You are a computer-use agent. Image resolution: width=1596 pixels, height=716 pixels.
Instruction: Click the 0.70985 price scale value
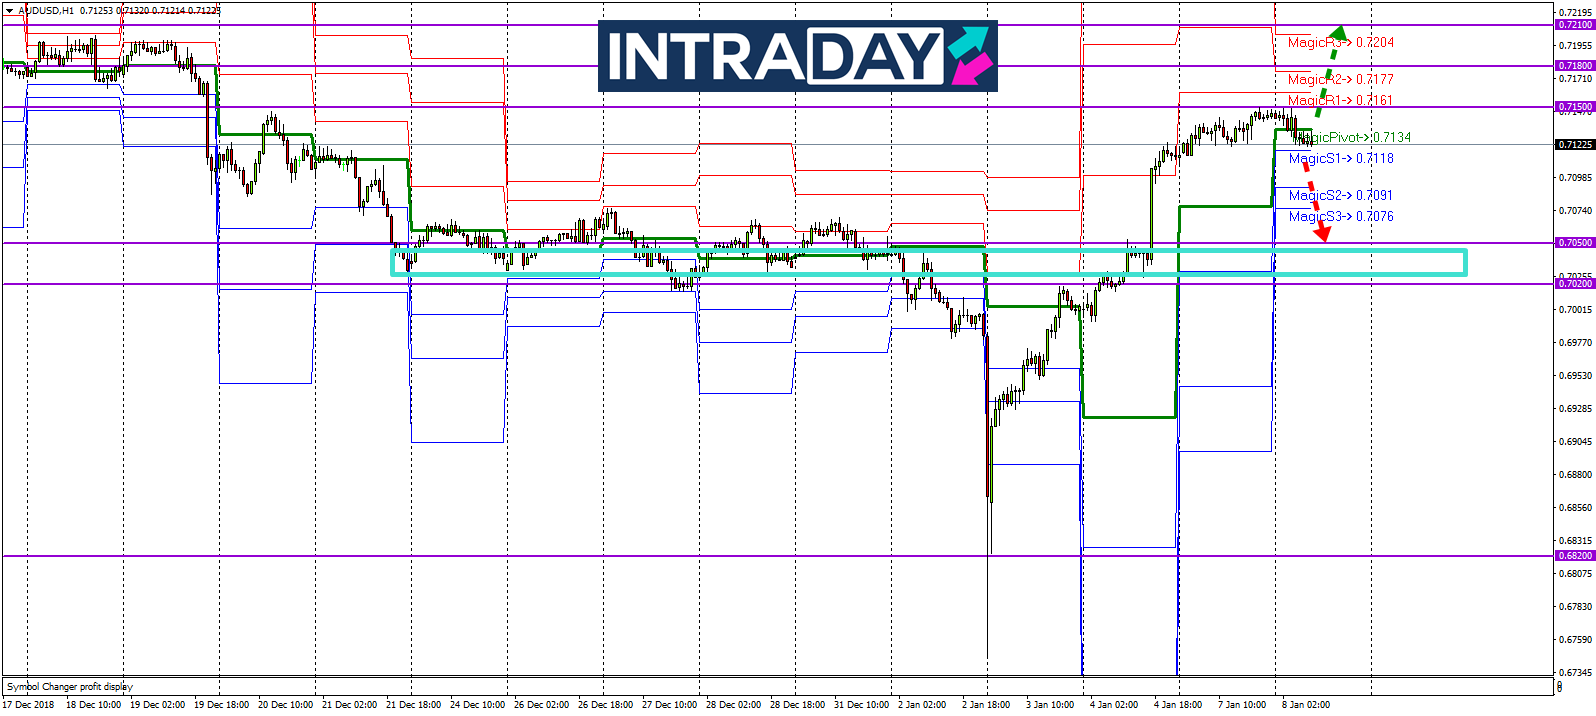[x=1575, y=178]
